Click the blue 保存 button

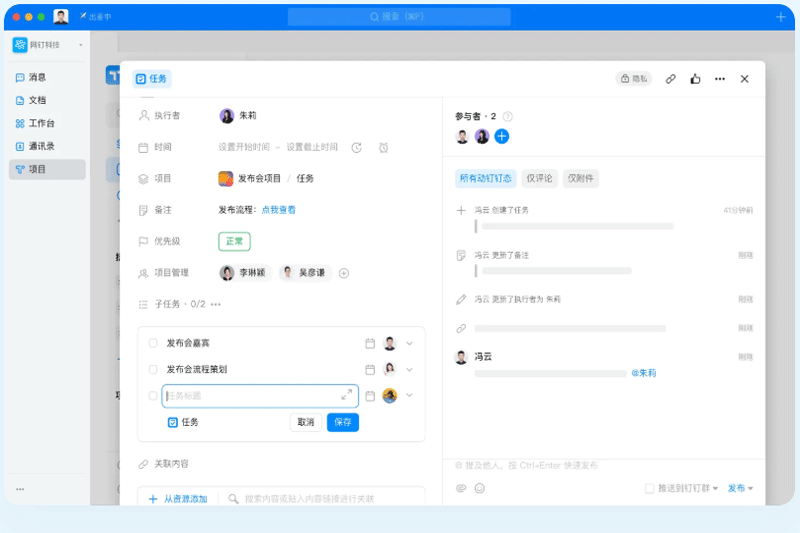point(342,422)
